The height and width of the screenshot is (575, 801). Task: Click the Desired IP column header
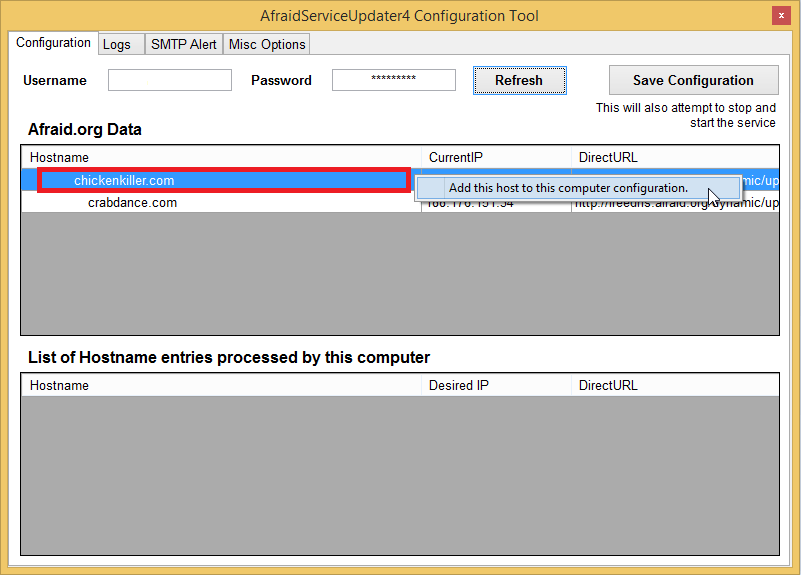click(x=495, y=385)
